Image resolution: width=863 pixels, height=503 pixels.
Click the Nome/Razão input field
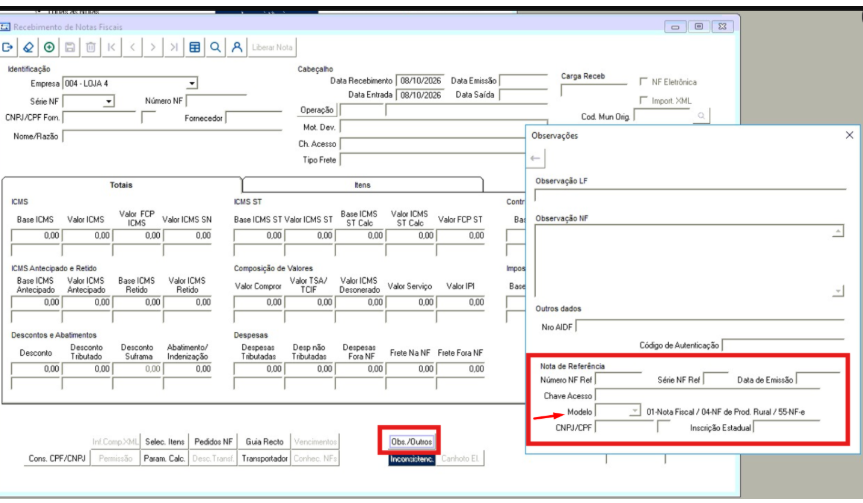172,136
